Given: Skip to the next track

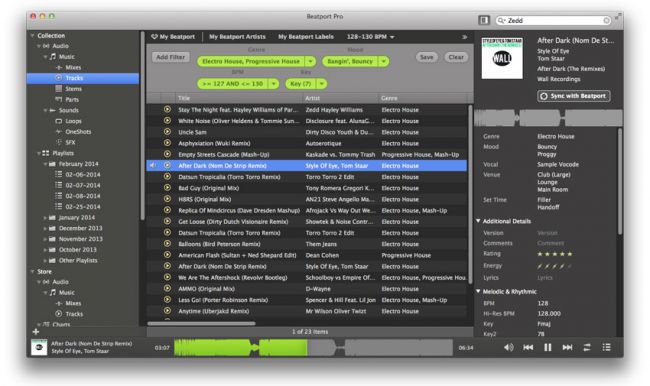Looking at the screenshot, I should pyautogui.click(x=567, y=347).
